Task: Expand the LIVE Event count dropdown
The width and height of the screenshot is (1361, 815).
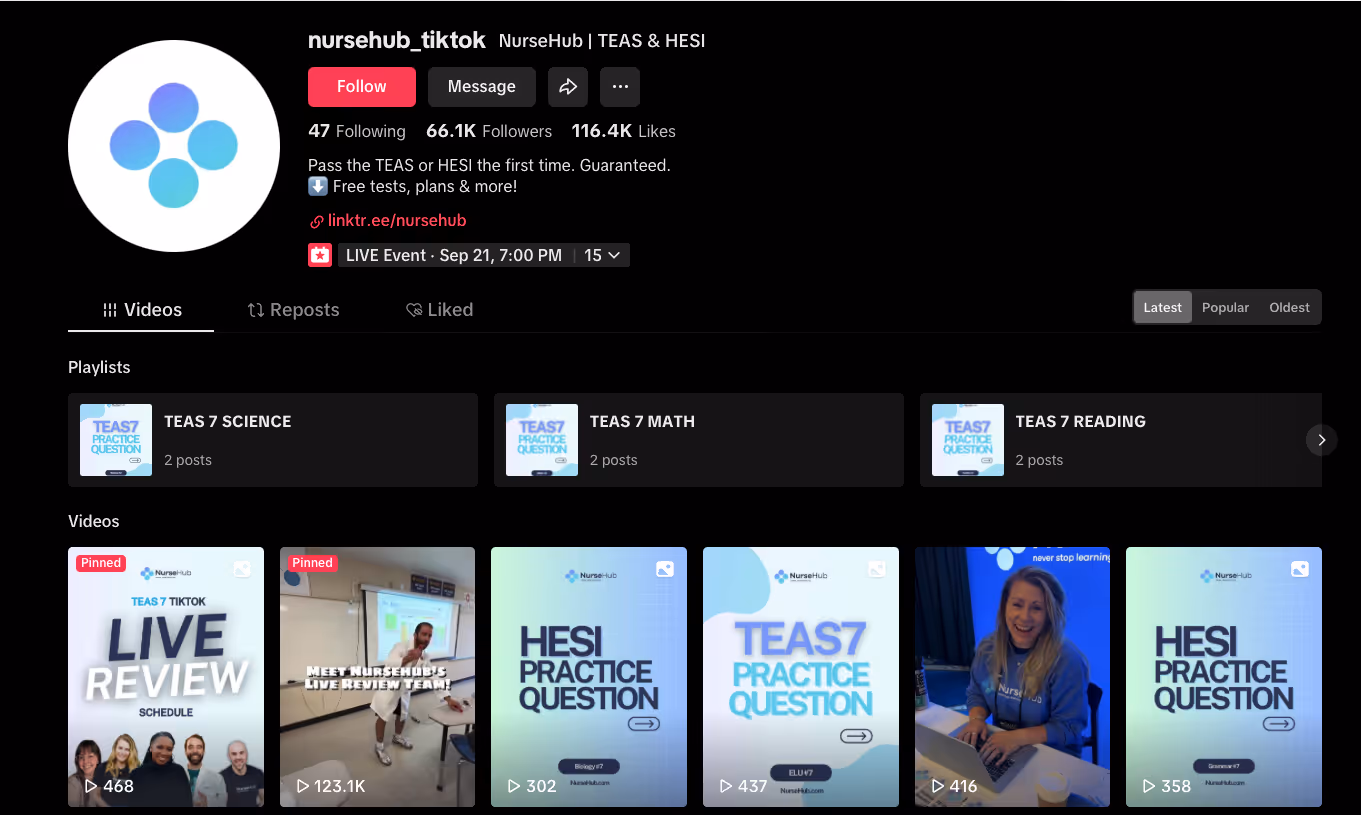Action: click(603, 255)
